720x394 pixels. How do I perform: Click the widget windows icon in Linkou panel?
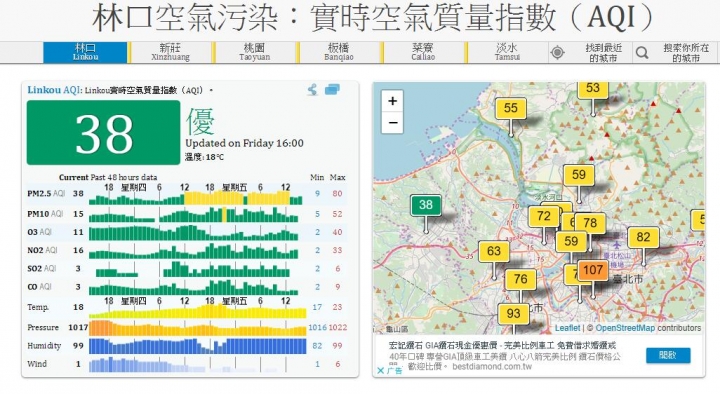pyautogui.click(x=332, y=90)
